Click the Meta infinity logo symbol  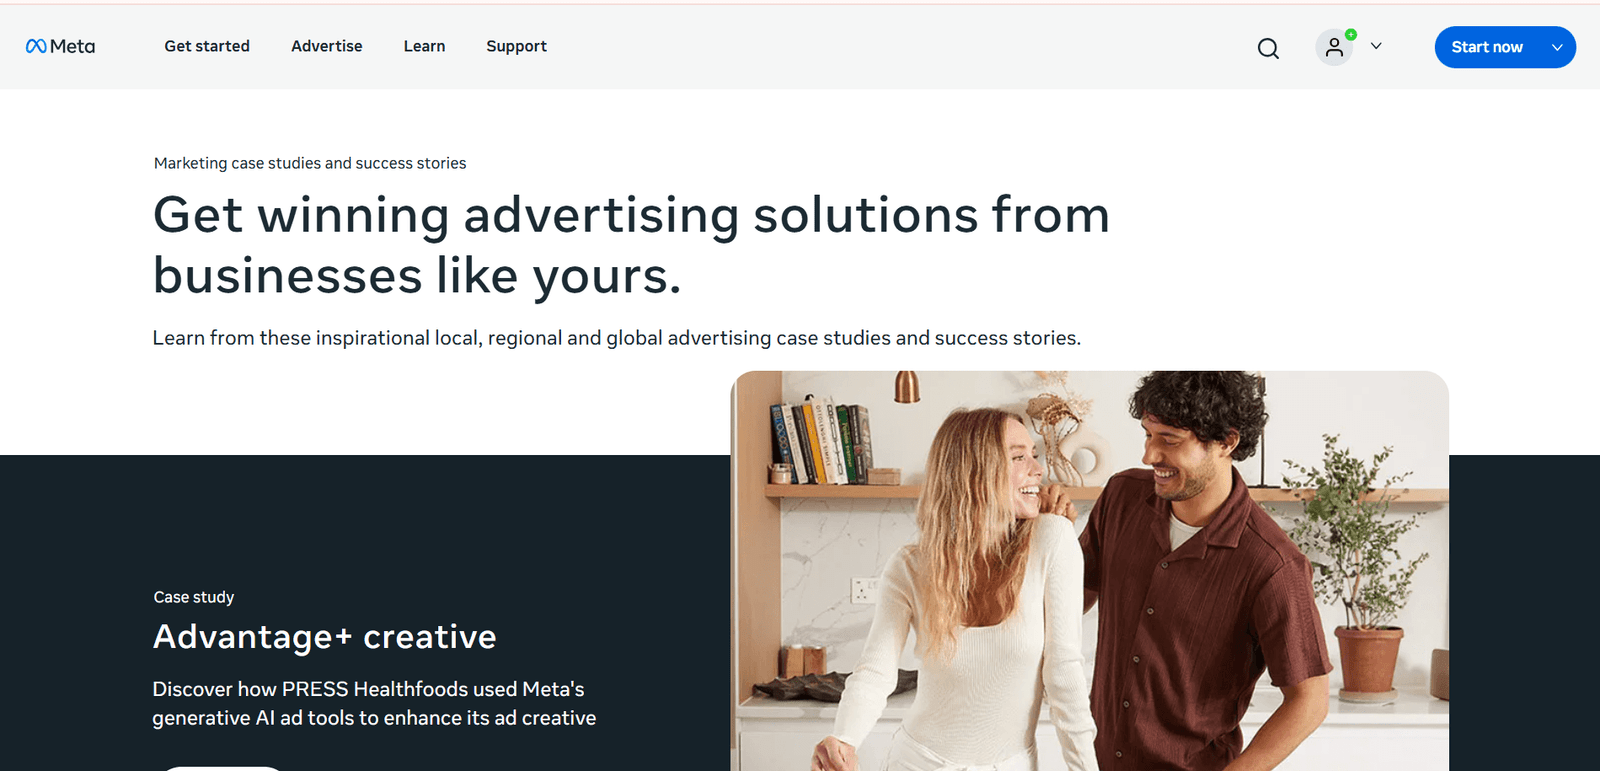point(36,46)
